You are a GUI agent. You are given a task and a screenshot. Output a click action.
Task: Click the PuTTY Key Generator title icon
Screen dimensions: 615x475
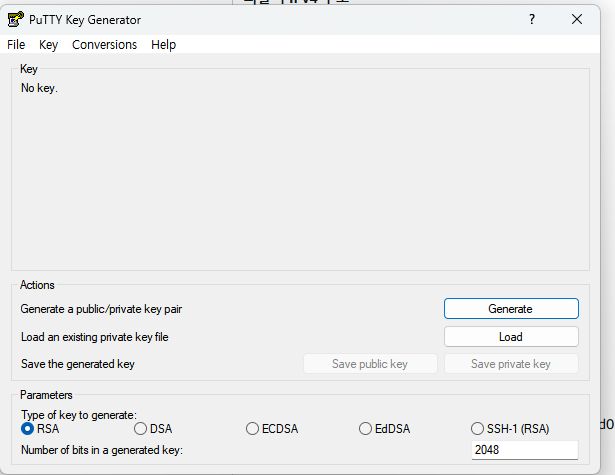pos(15,19)
